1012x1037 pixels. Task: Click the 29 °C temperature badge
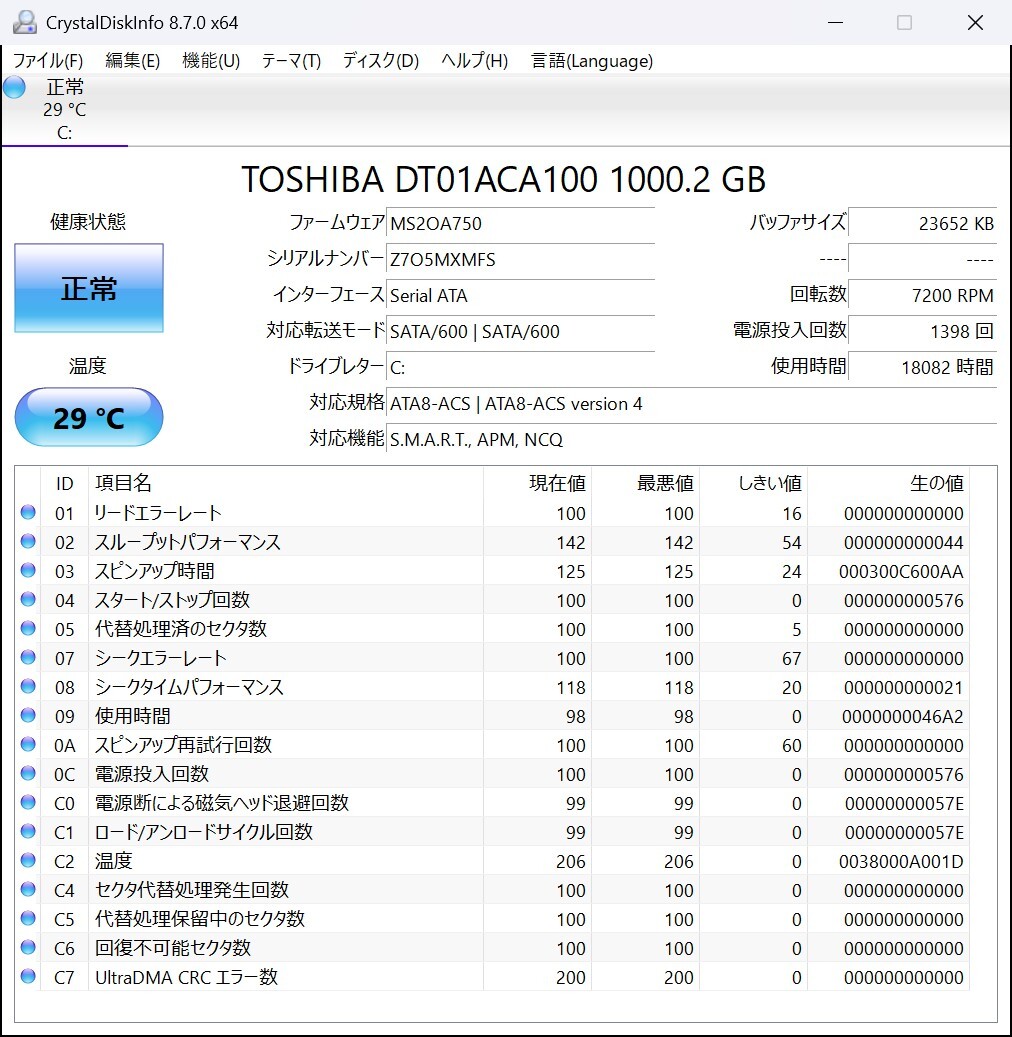point(88,417)
